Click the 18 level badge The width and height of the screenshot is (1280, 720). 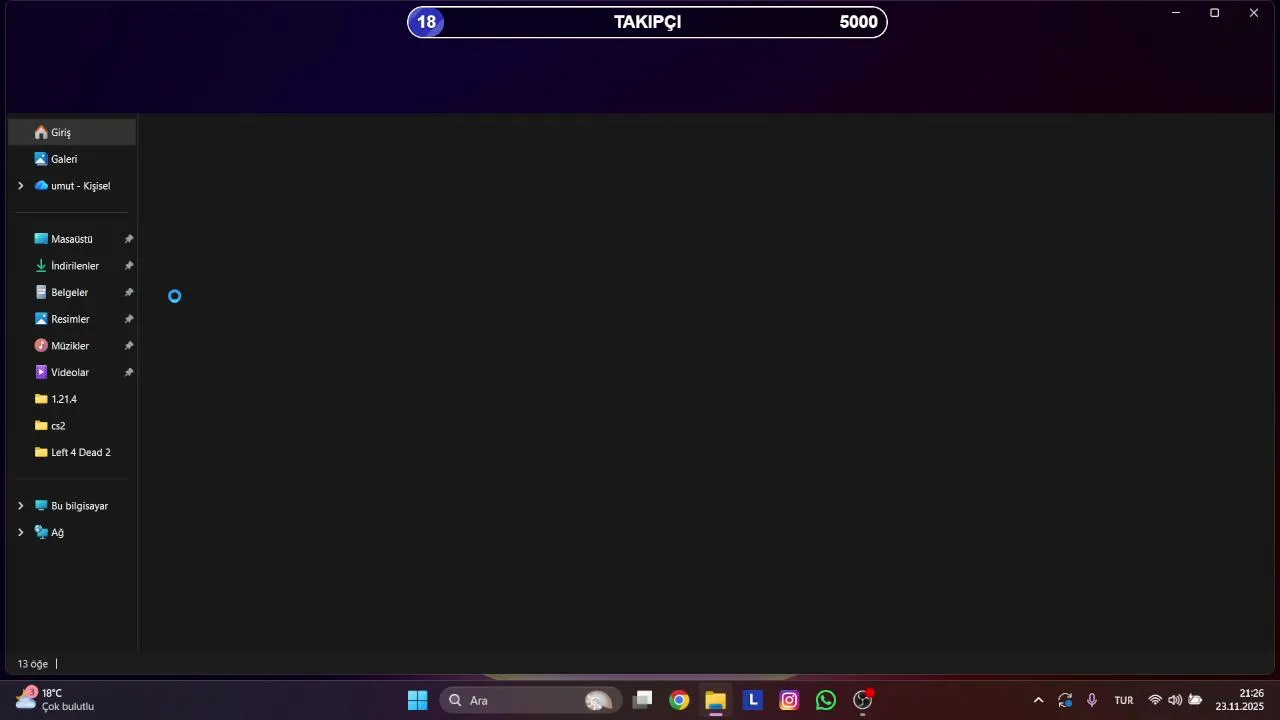pos(426,22)
